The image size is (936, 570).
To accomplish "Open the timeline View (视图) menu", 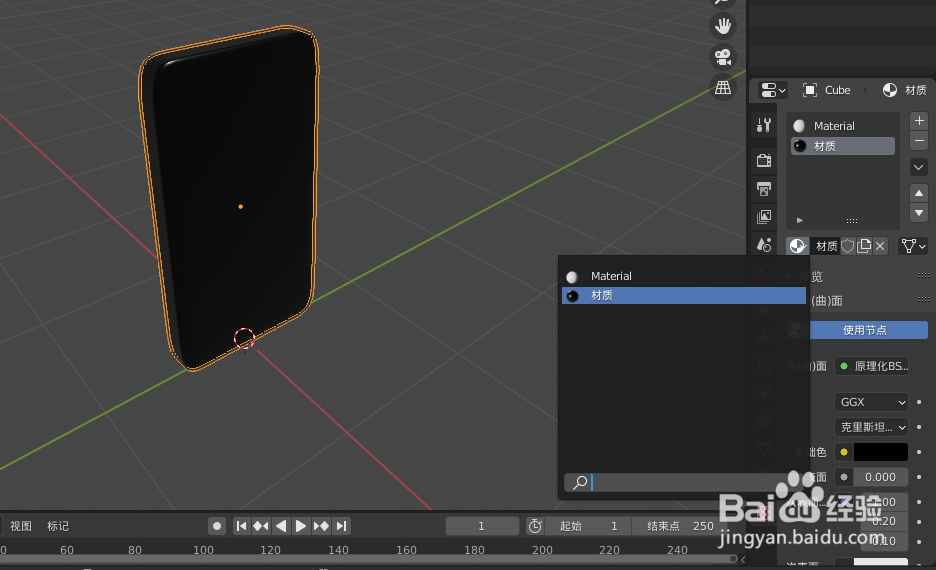I will coord(20,526).
